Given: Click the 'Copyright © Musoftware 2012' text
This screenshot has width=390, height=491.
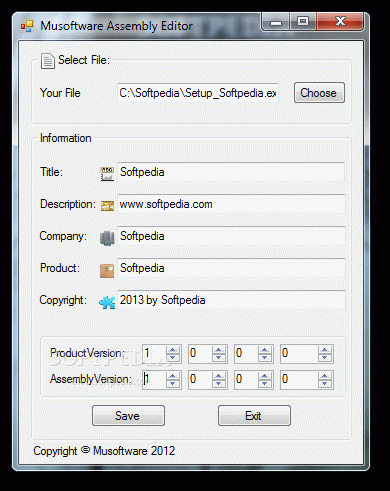Looking at the screenshot, I should click(x=104, y=451).
